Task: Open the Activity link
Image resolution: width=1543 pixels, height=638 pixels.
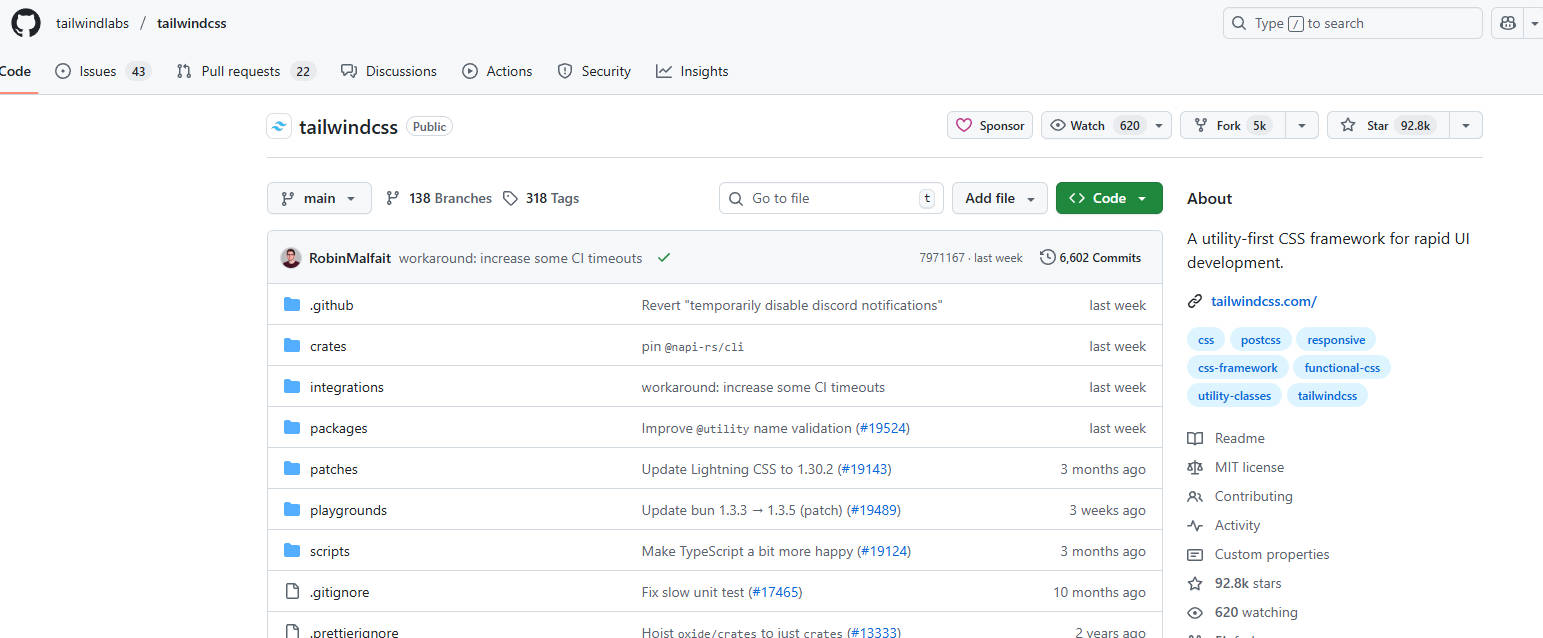Action: pyautogui.click(x=1224, y=525)
